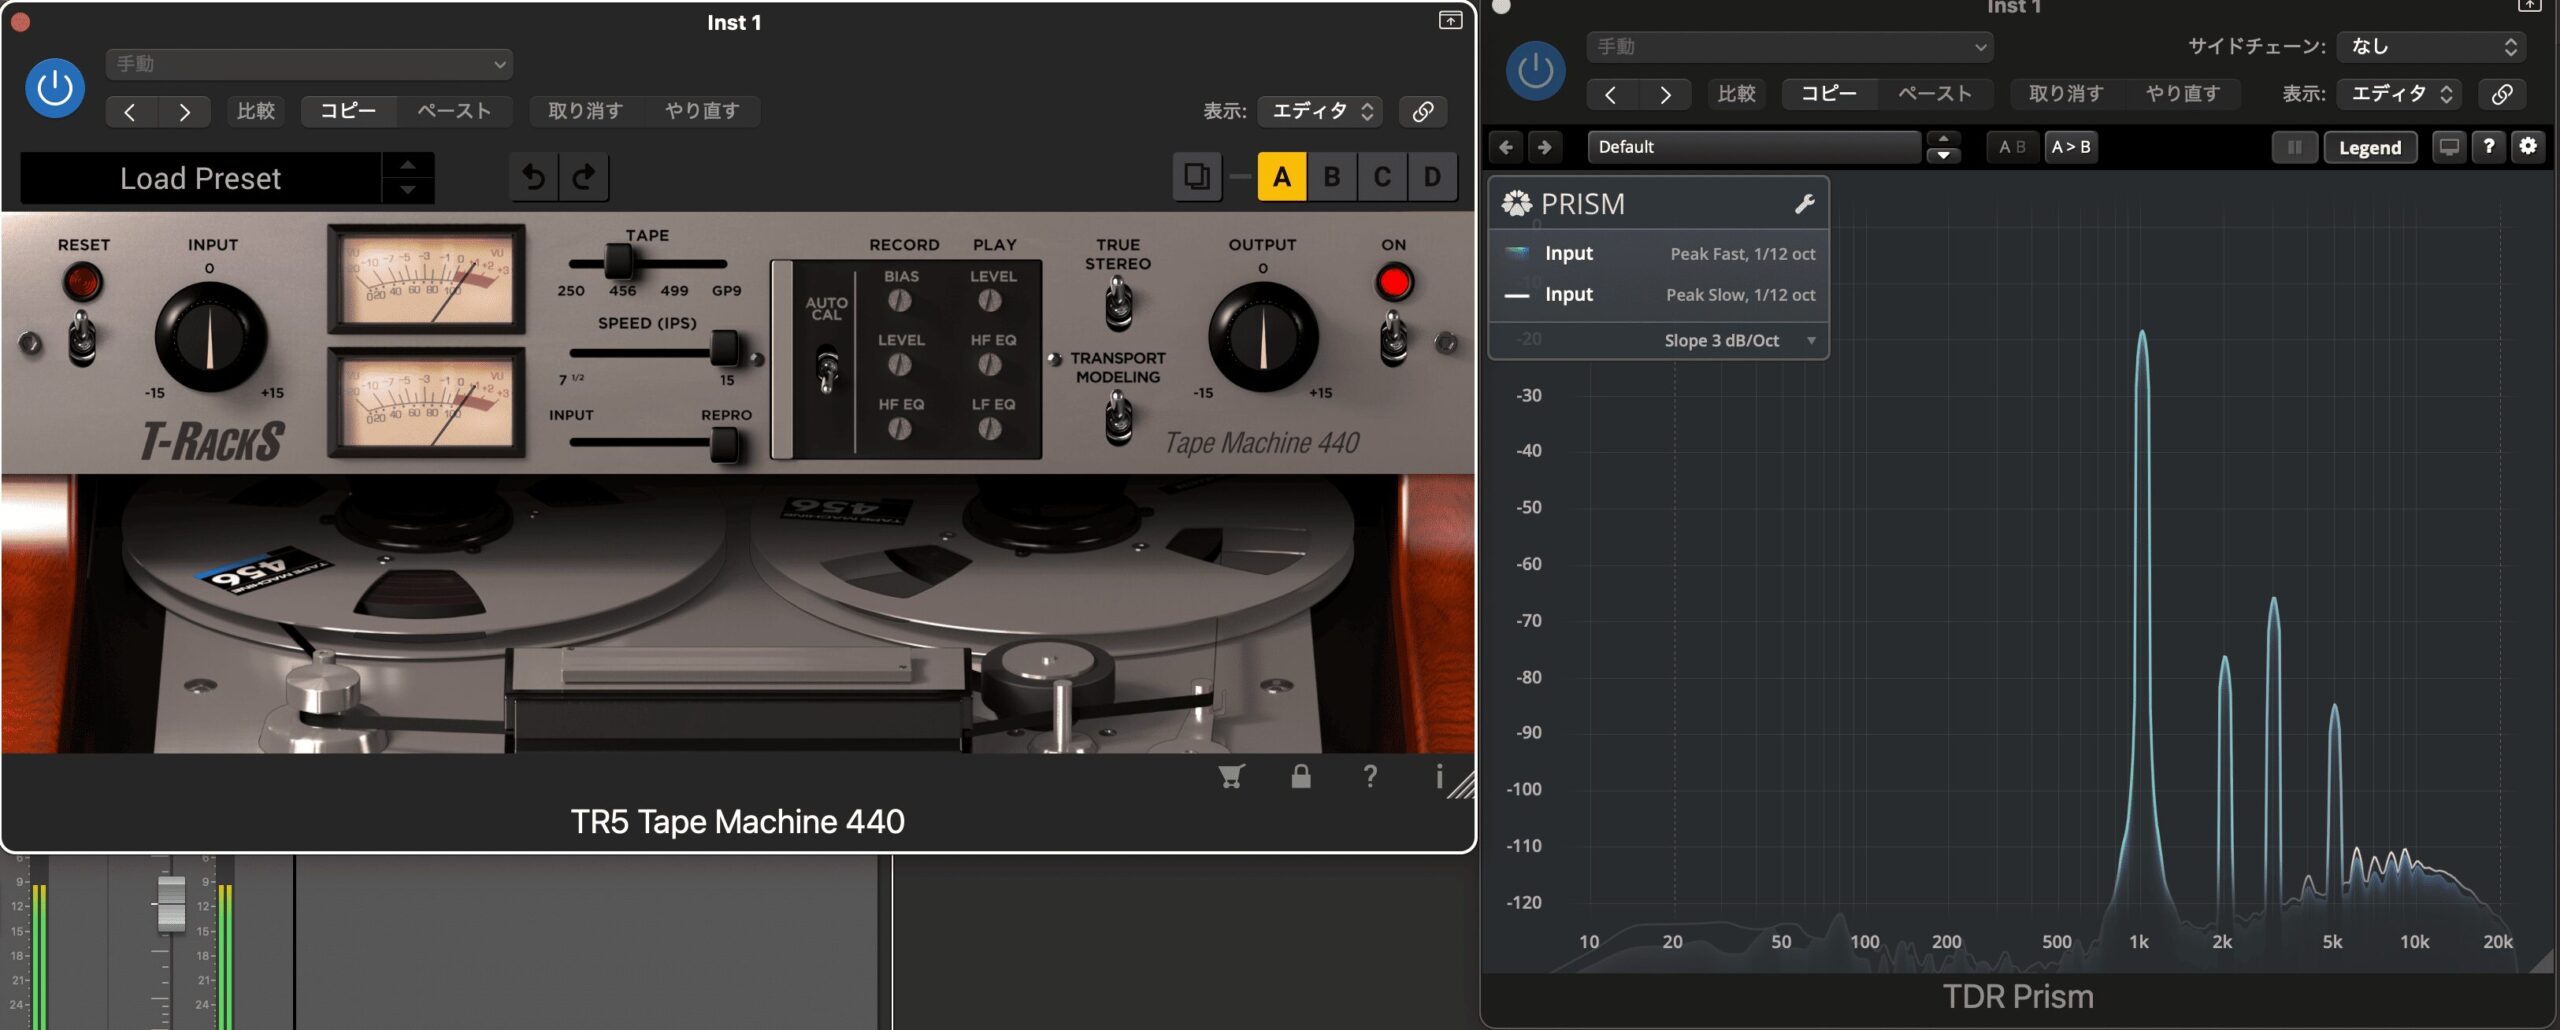Image resolution: width=2560 pixels, height=1030 pixels.
Task: Click the link icon in Tape Machine header
Action: click(x=1422, y=111)
